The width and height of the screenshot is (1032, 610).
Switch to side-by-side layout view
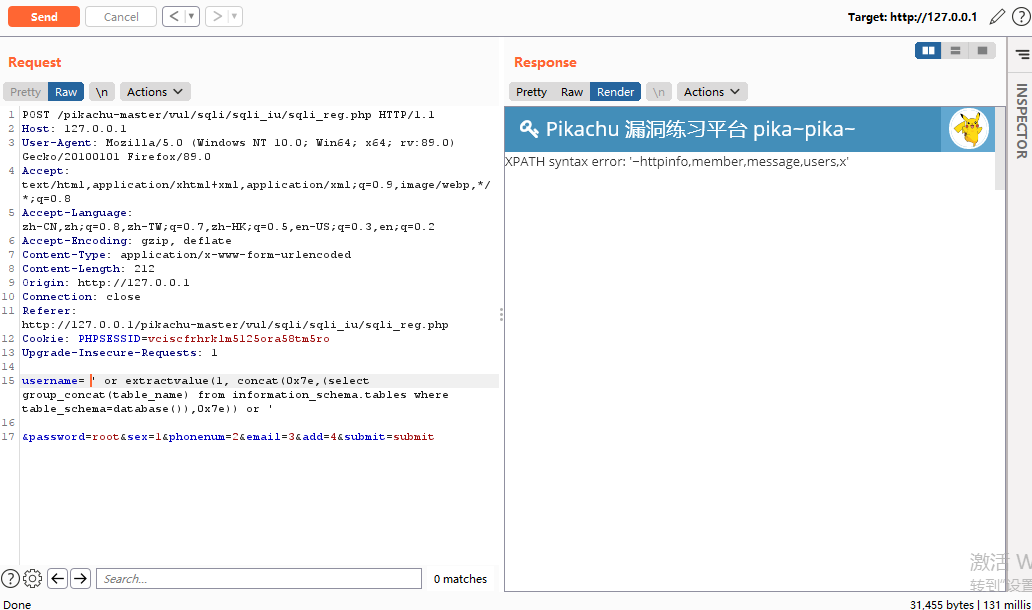click(x=929, y=51)
